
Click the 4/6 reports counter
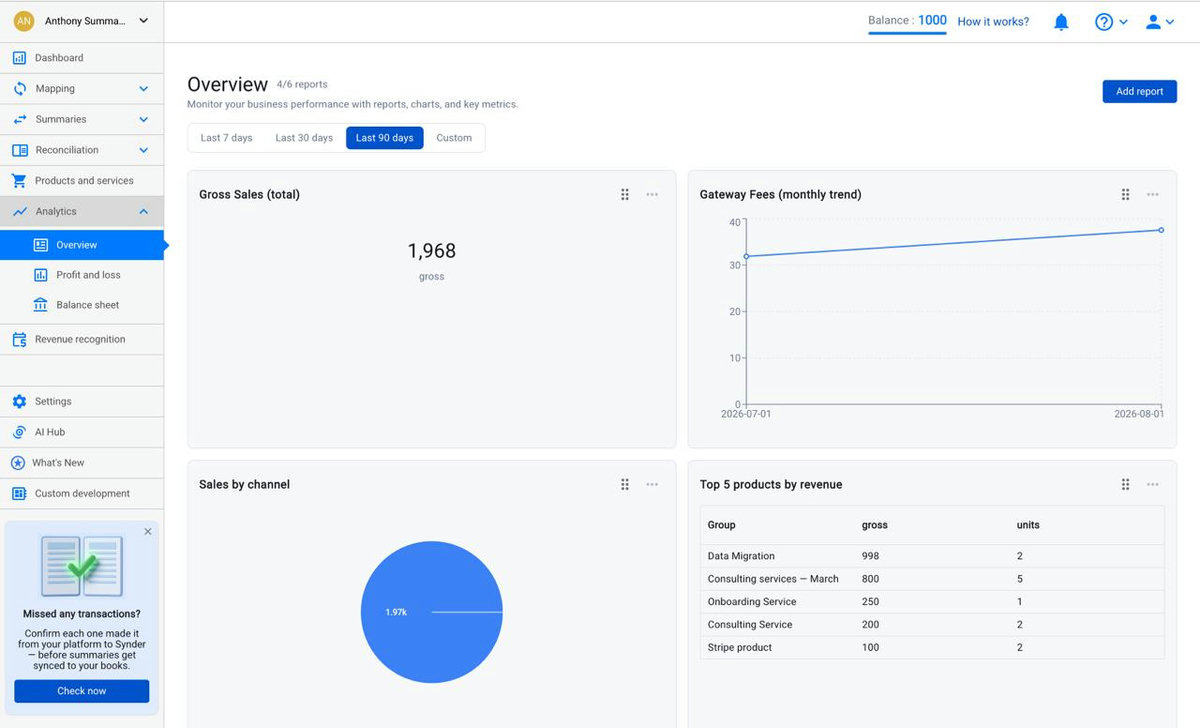point(302,85)
